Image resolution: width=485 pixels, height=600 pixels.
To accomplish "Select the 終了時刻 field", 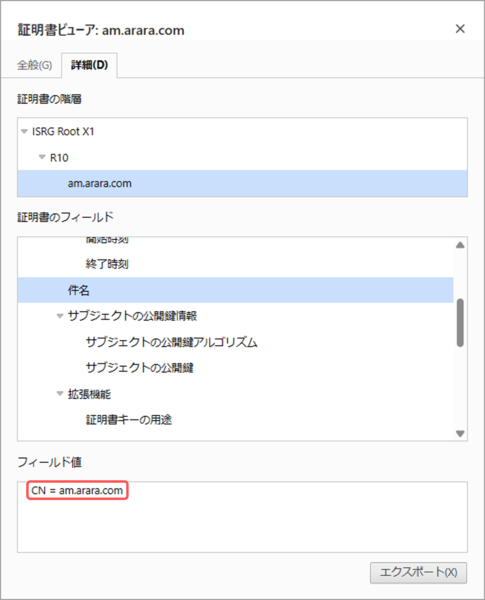I will click(x=107, y=264).
